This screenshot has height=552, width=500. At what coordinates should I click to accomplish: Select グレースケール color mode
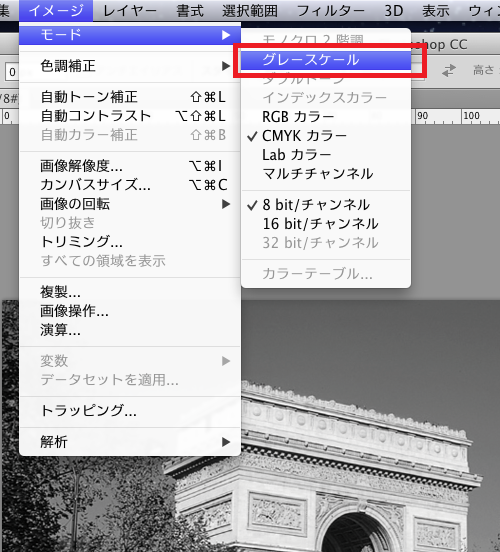[x=326, y=60]
